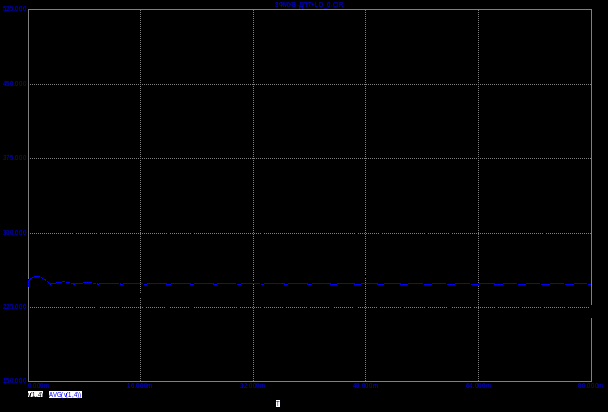
Task: Click the 300.000 y-axis value
Action: coord(15,233)
